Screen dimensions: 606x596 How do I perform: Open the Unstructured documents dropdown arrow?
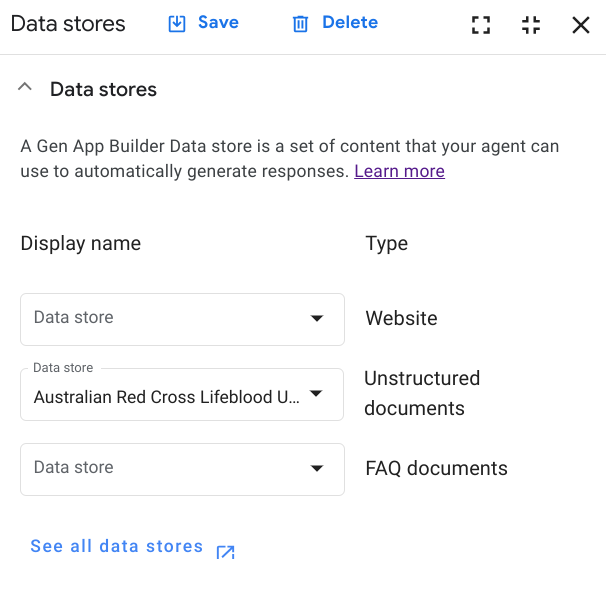[317, 394]
